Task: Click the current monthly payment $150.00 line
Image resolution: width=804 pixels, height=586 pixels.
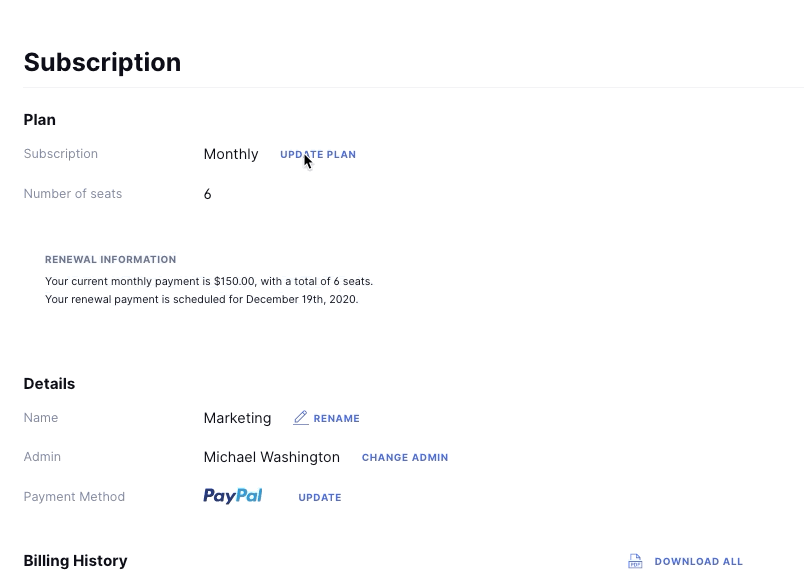Action: [209, 282]
